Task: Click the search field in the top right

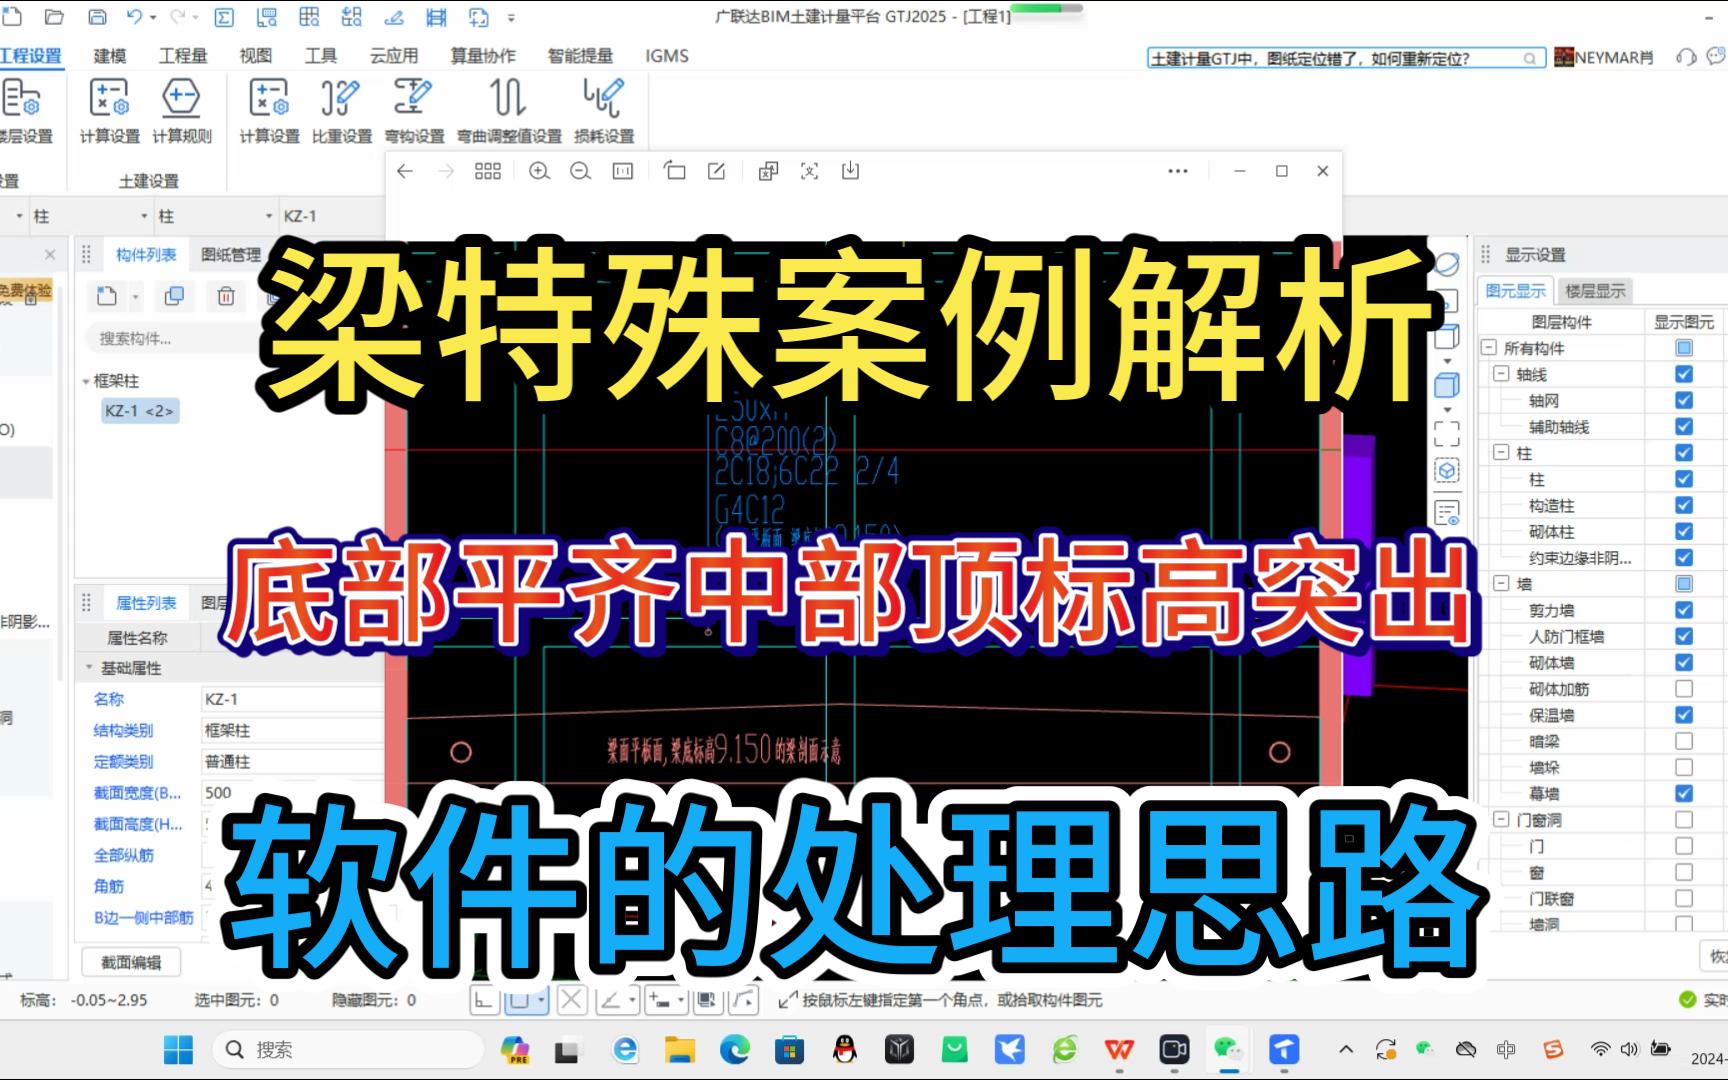Action: [x=1340, y=57]
